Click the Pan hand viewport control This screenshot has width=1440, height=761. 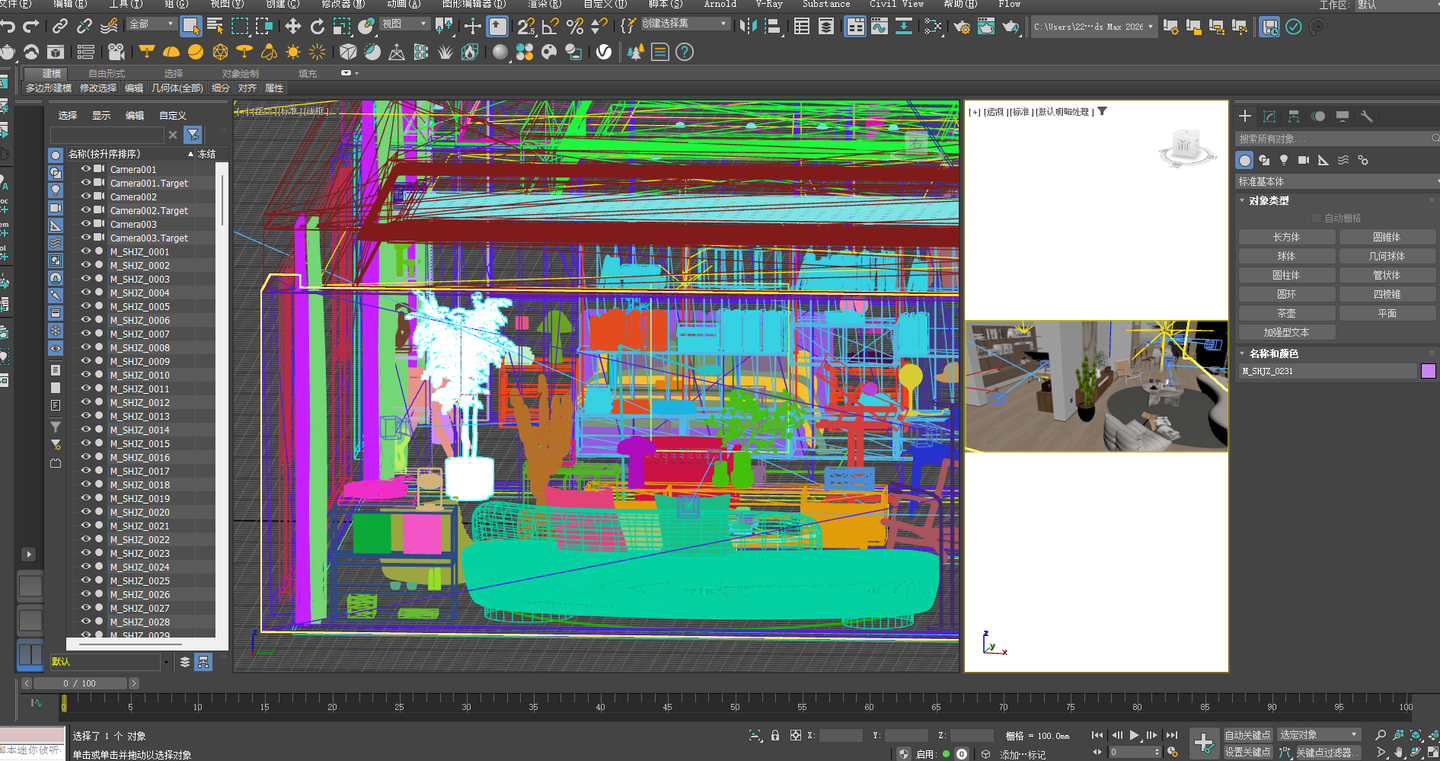1400,753
